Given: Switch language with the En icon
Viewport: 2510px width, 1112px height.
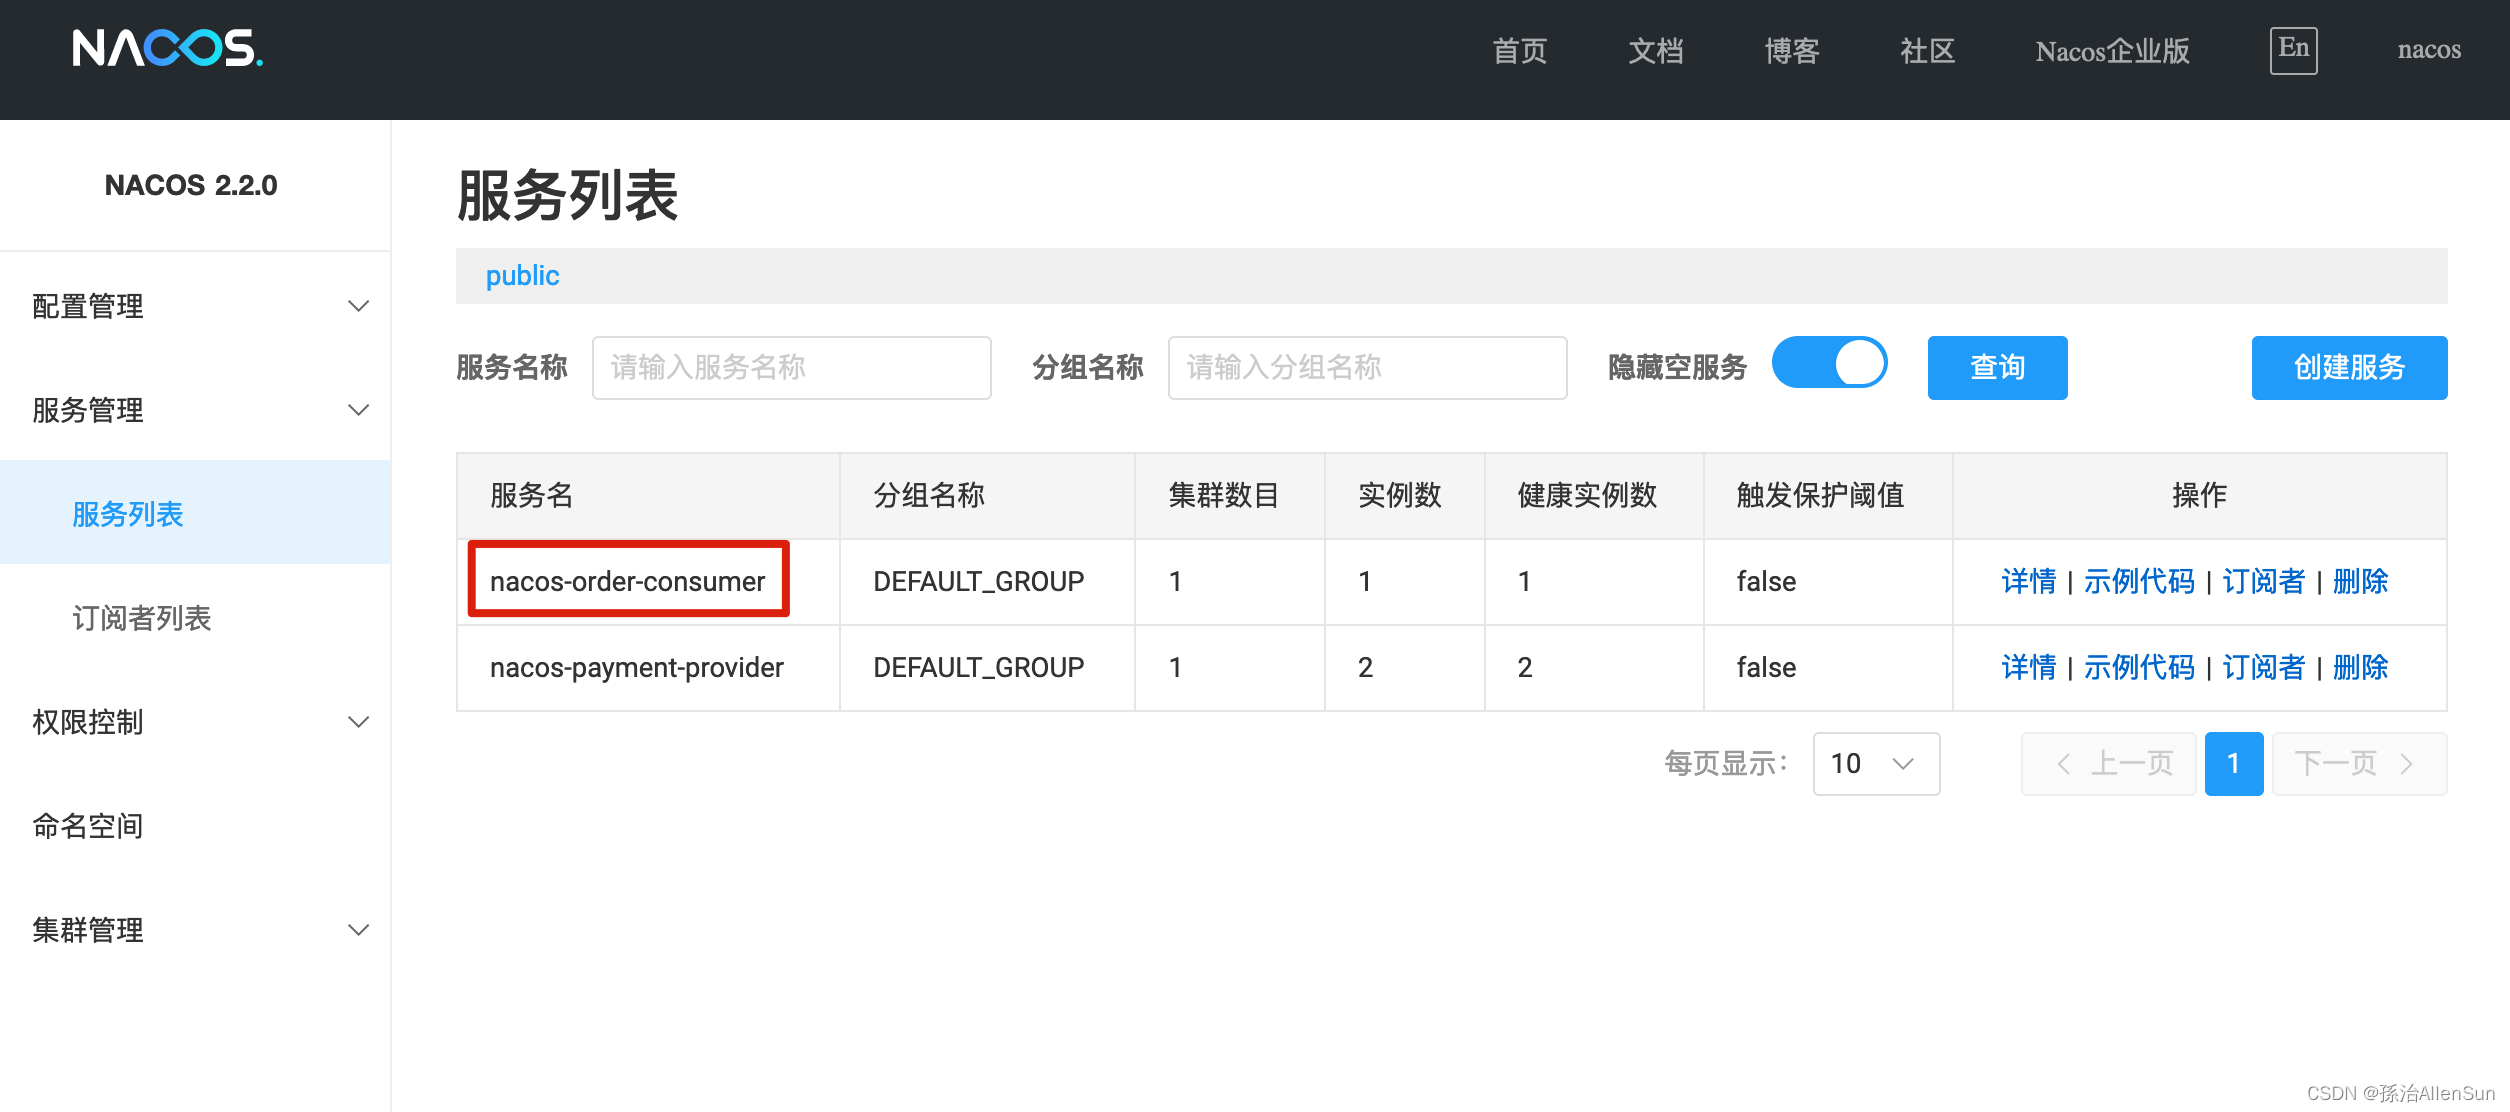Looking at the screenshot, I should [2292, 49].
